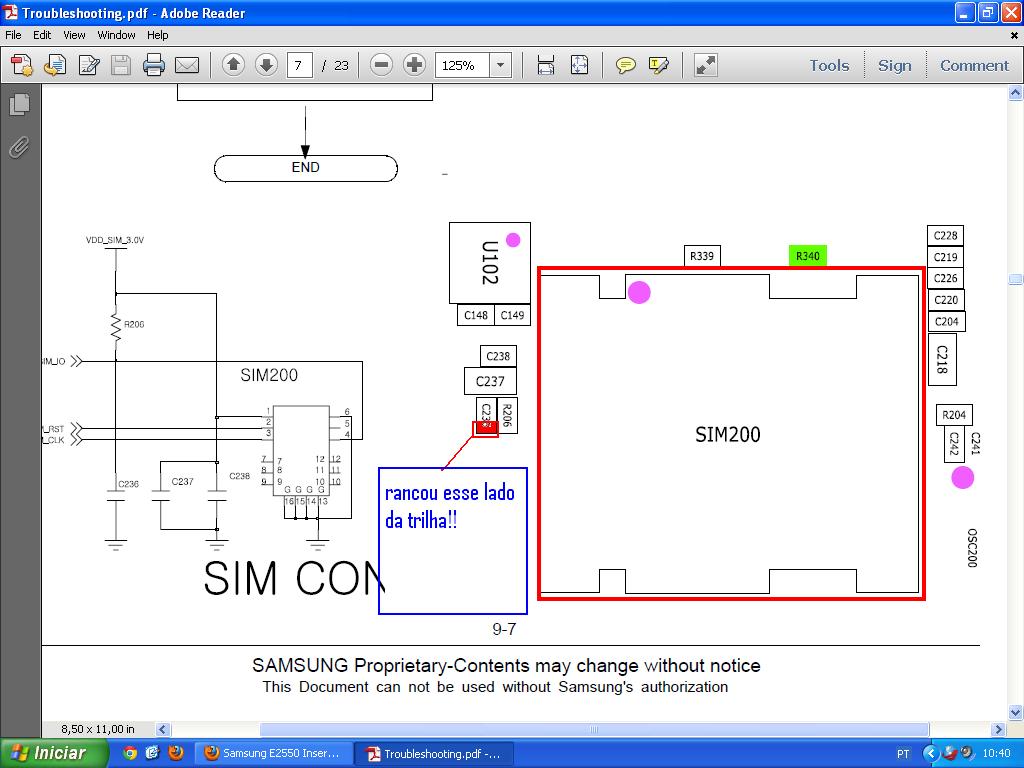1024x768 pixels.
Task: Open the Help menu
Action: pyautogui.click(x=157, y=35)
